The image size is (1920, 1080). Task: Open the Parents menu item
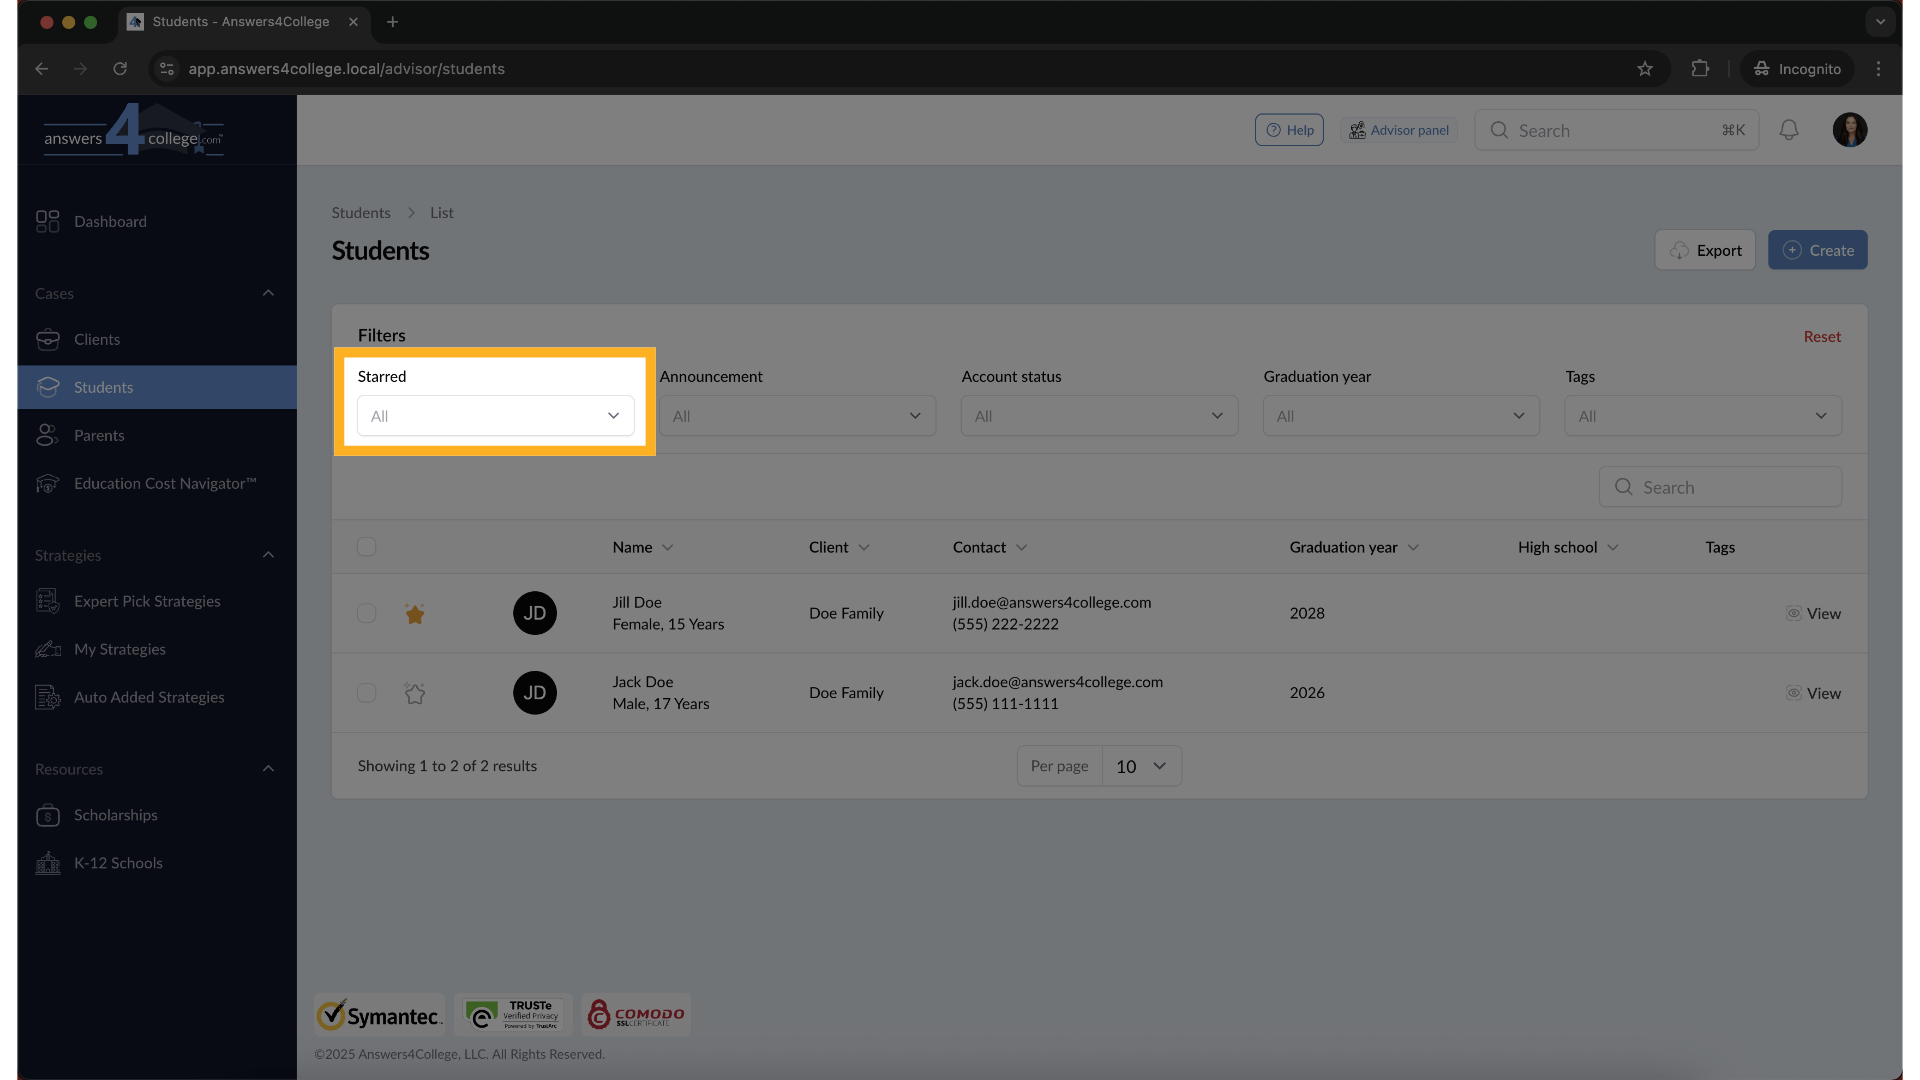99,436
